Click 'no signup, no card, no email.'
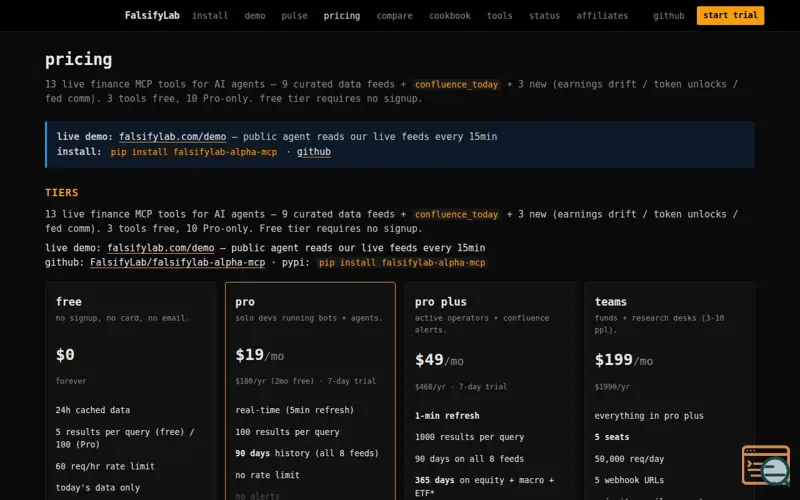The width and height of the screenshot is (800, 500). [x=122, y=318]
